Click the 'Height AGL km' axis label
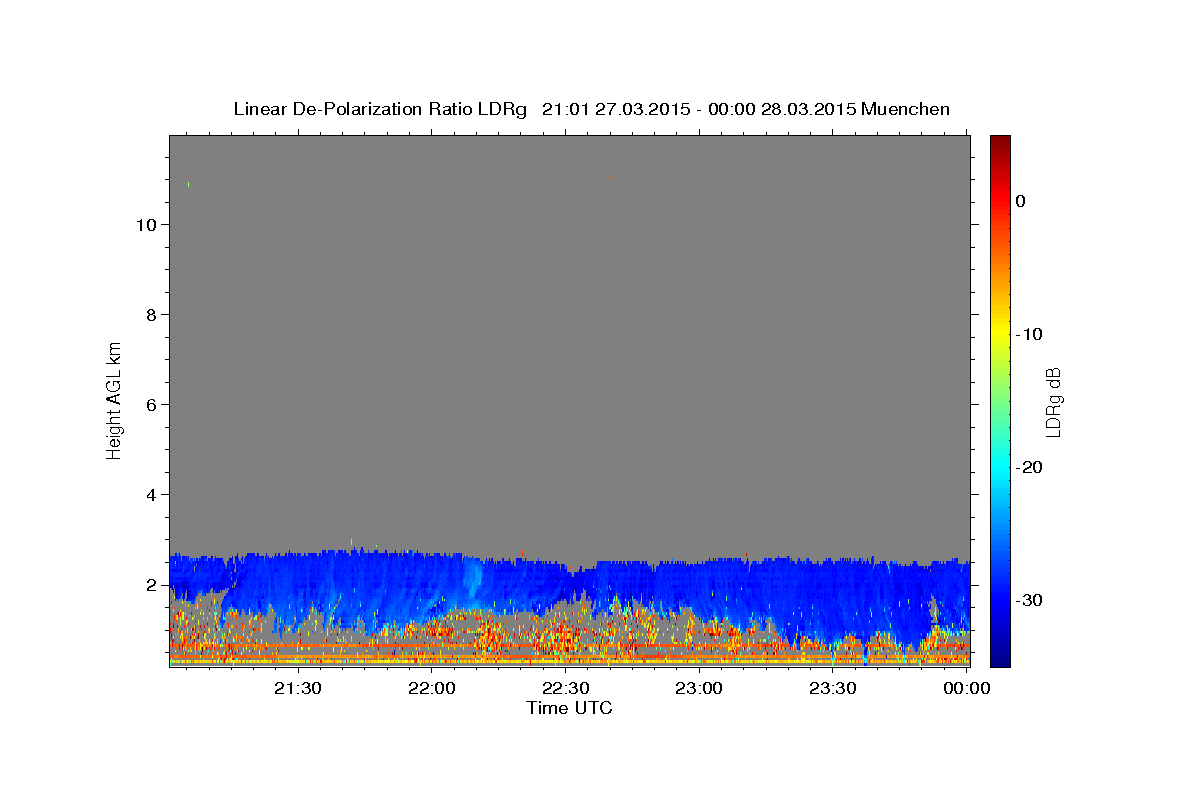 114,399
